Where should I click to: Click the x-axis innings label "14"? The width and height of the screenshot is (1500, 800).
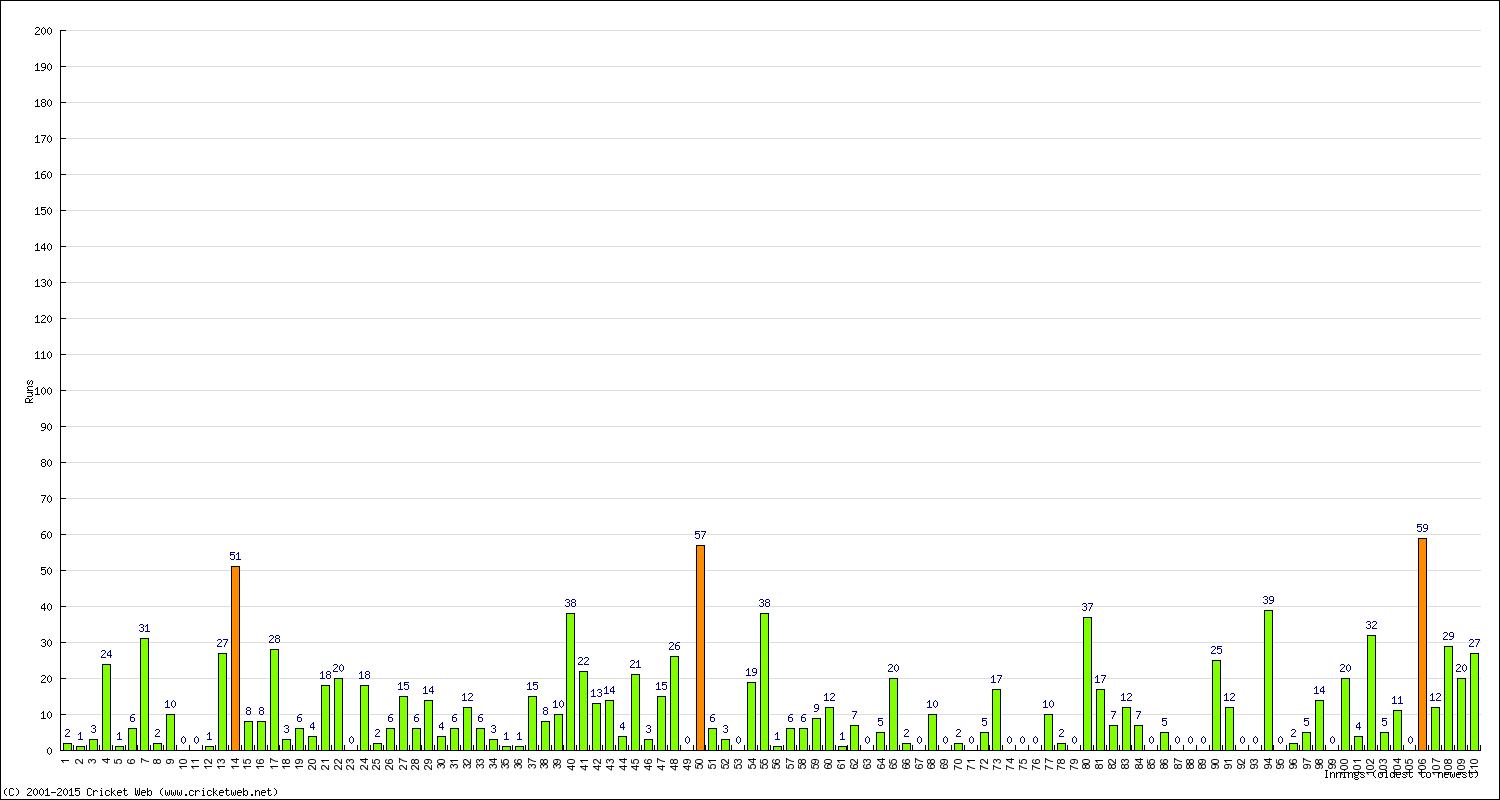point(235,762)
